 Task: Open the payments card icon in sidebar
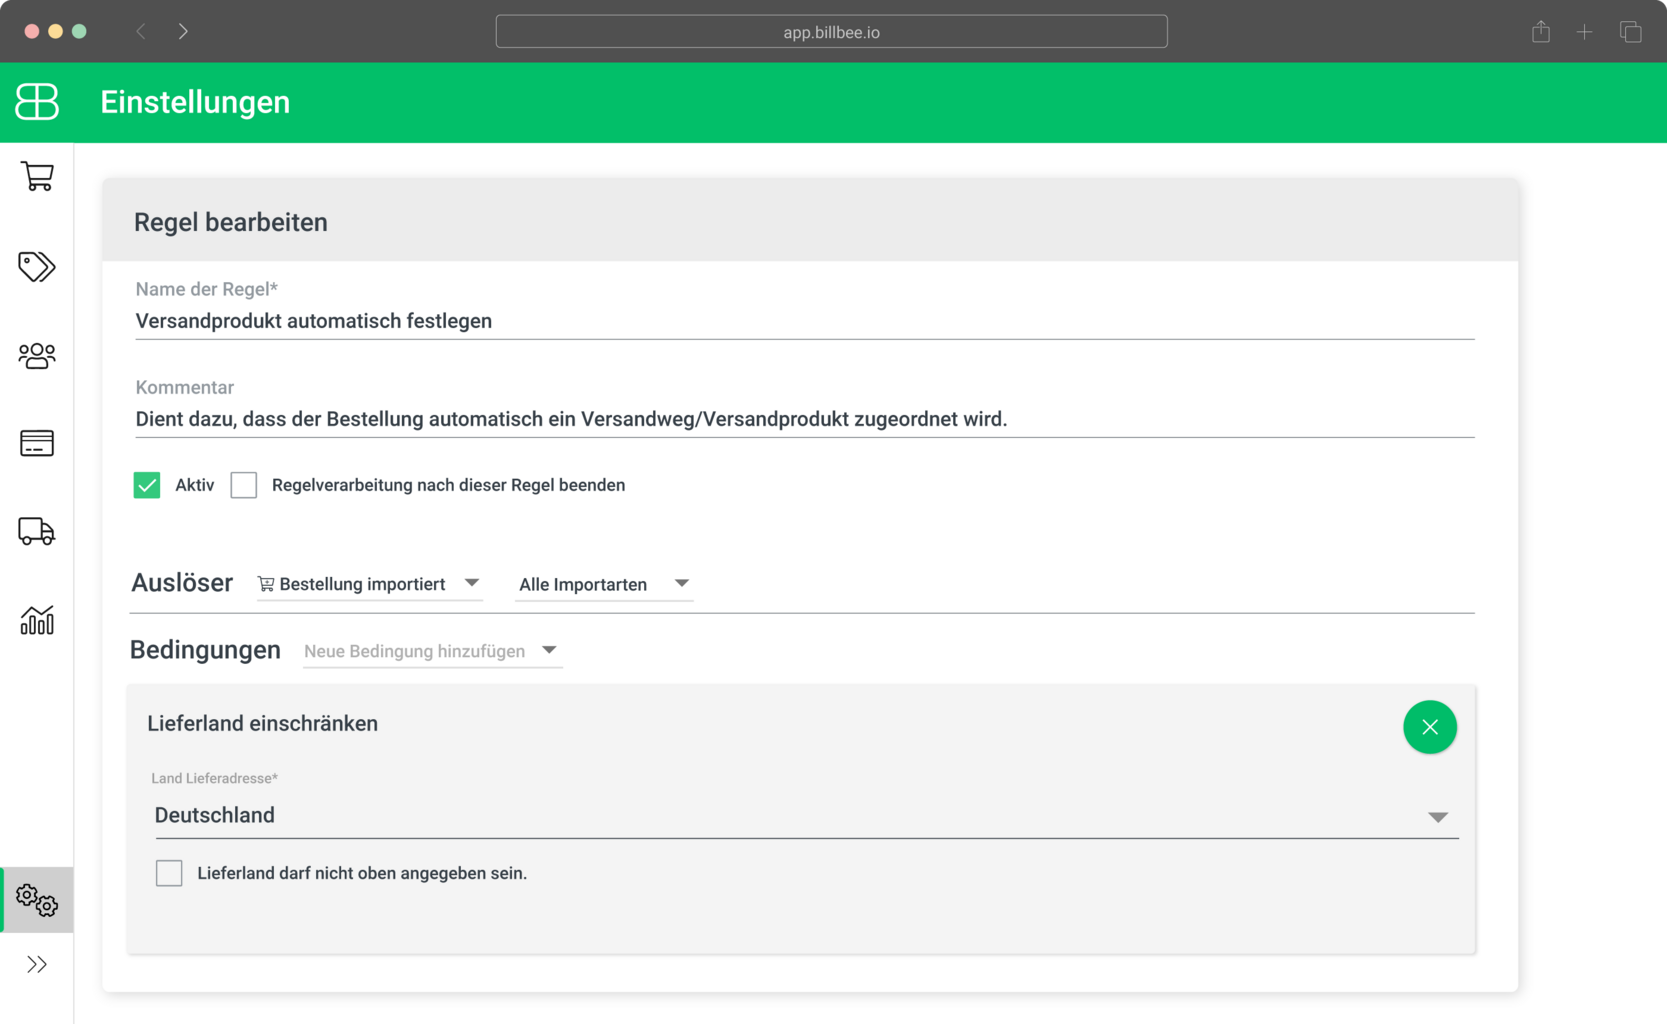[37, 443]
